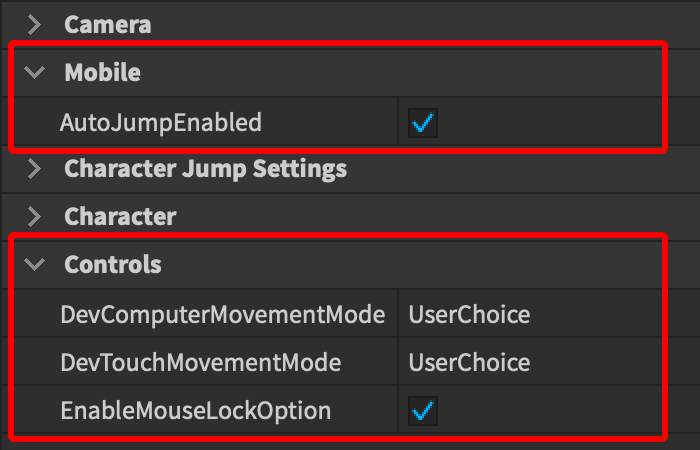Click the column divider beside DevTouchMovementMode
The image size is (700, 450).
(x=397, y=362)
